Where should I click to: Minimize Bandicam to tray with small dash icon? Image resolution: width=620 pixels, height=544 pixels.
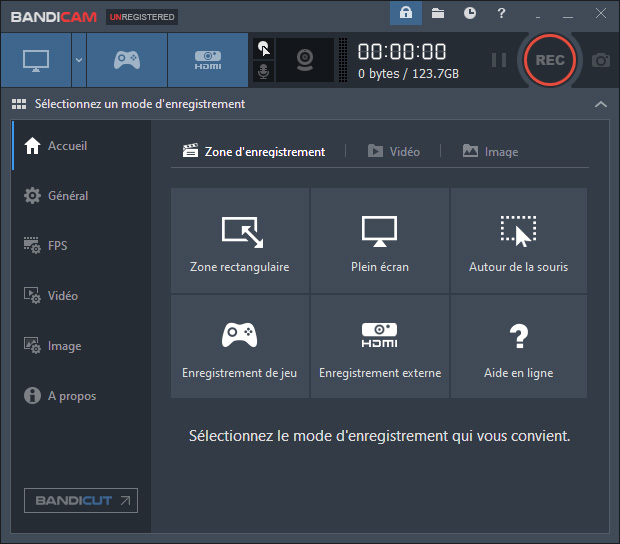(538, 17)
